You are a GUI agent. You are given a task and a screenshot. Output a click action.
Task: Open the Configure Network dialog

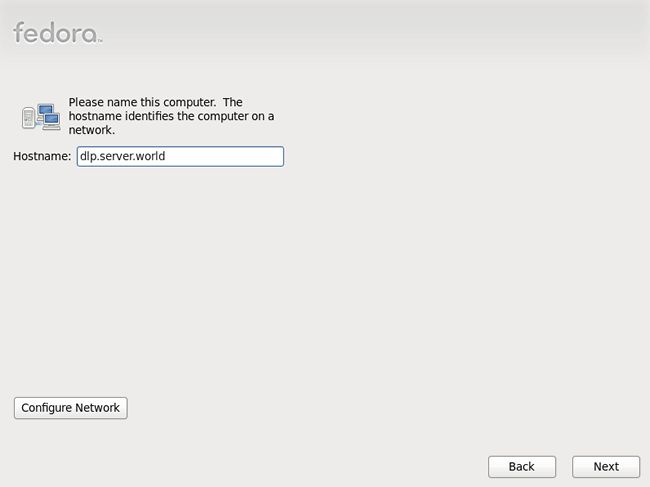70,408
